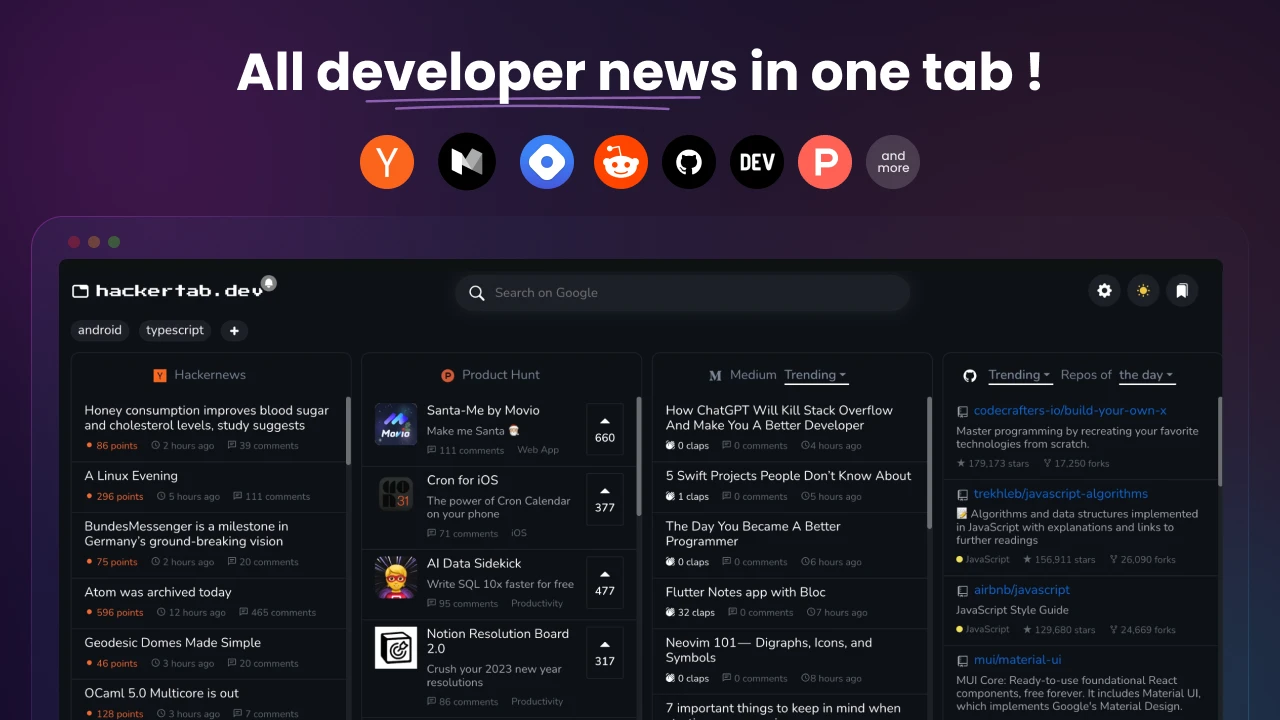This screenshot has height=720, width=1280.
Task: Open settings with the gear icon
Action: coord(1104,291)
